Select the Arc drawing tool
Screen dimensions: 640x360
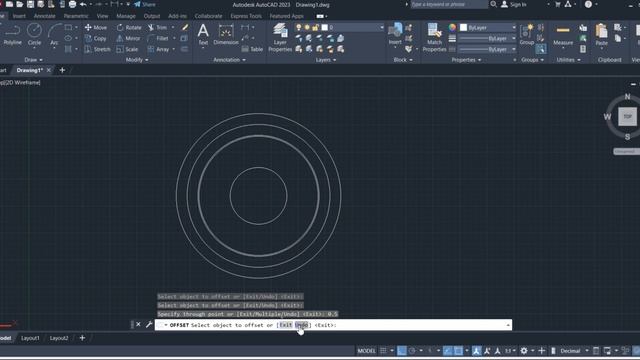pyautogui.click(x=54, y=34)
